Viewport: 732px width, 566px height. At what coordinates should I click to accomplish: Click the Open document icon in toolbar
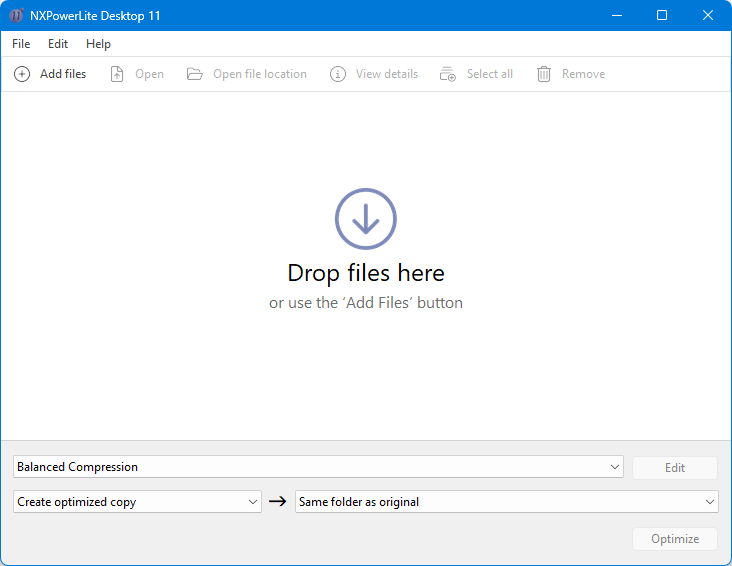click(x=117, y=74)
